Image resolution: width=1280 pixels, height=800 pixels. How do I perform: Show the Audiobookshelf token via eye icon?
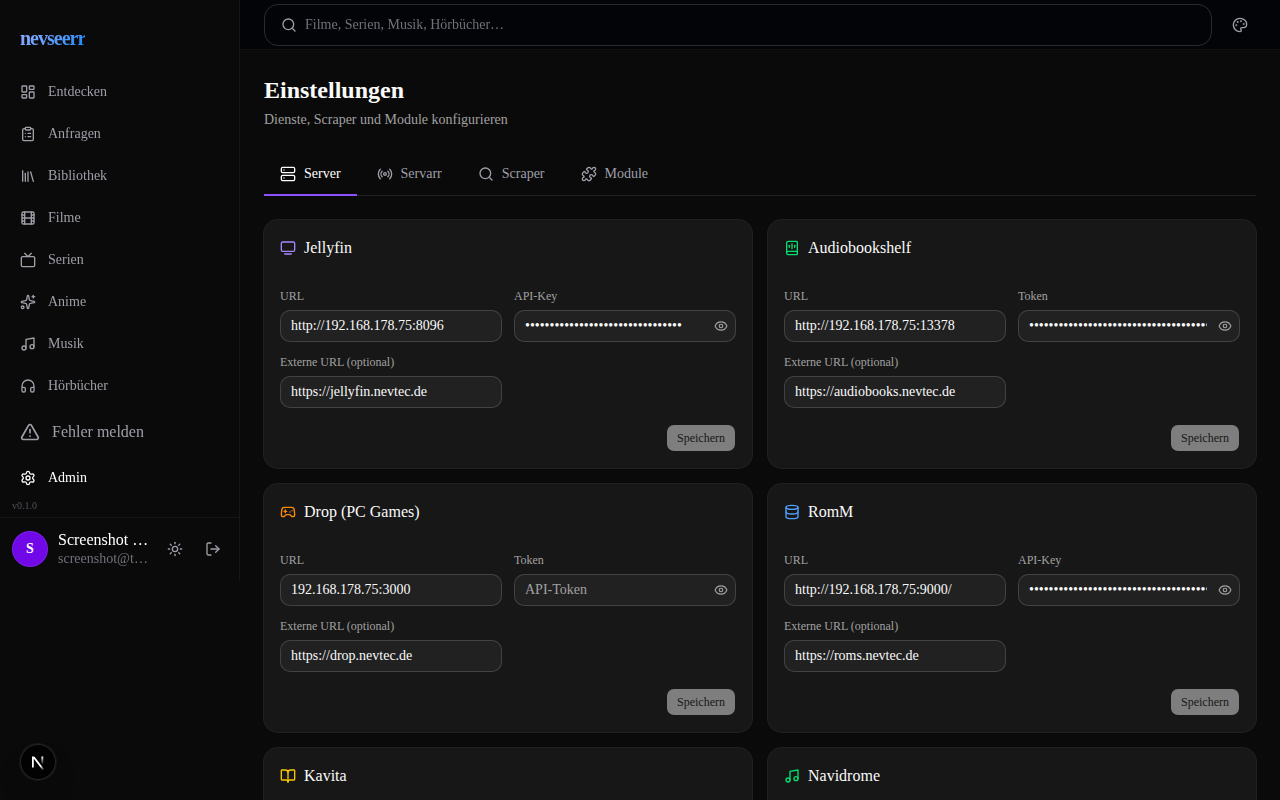(x=1225, y=326)
